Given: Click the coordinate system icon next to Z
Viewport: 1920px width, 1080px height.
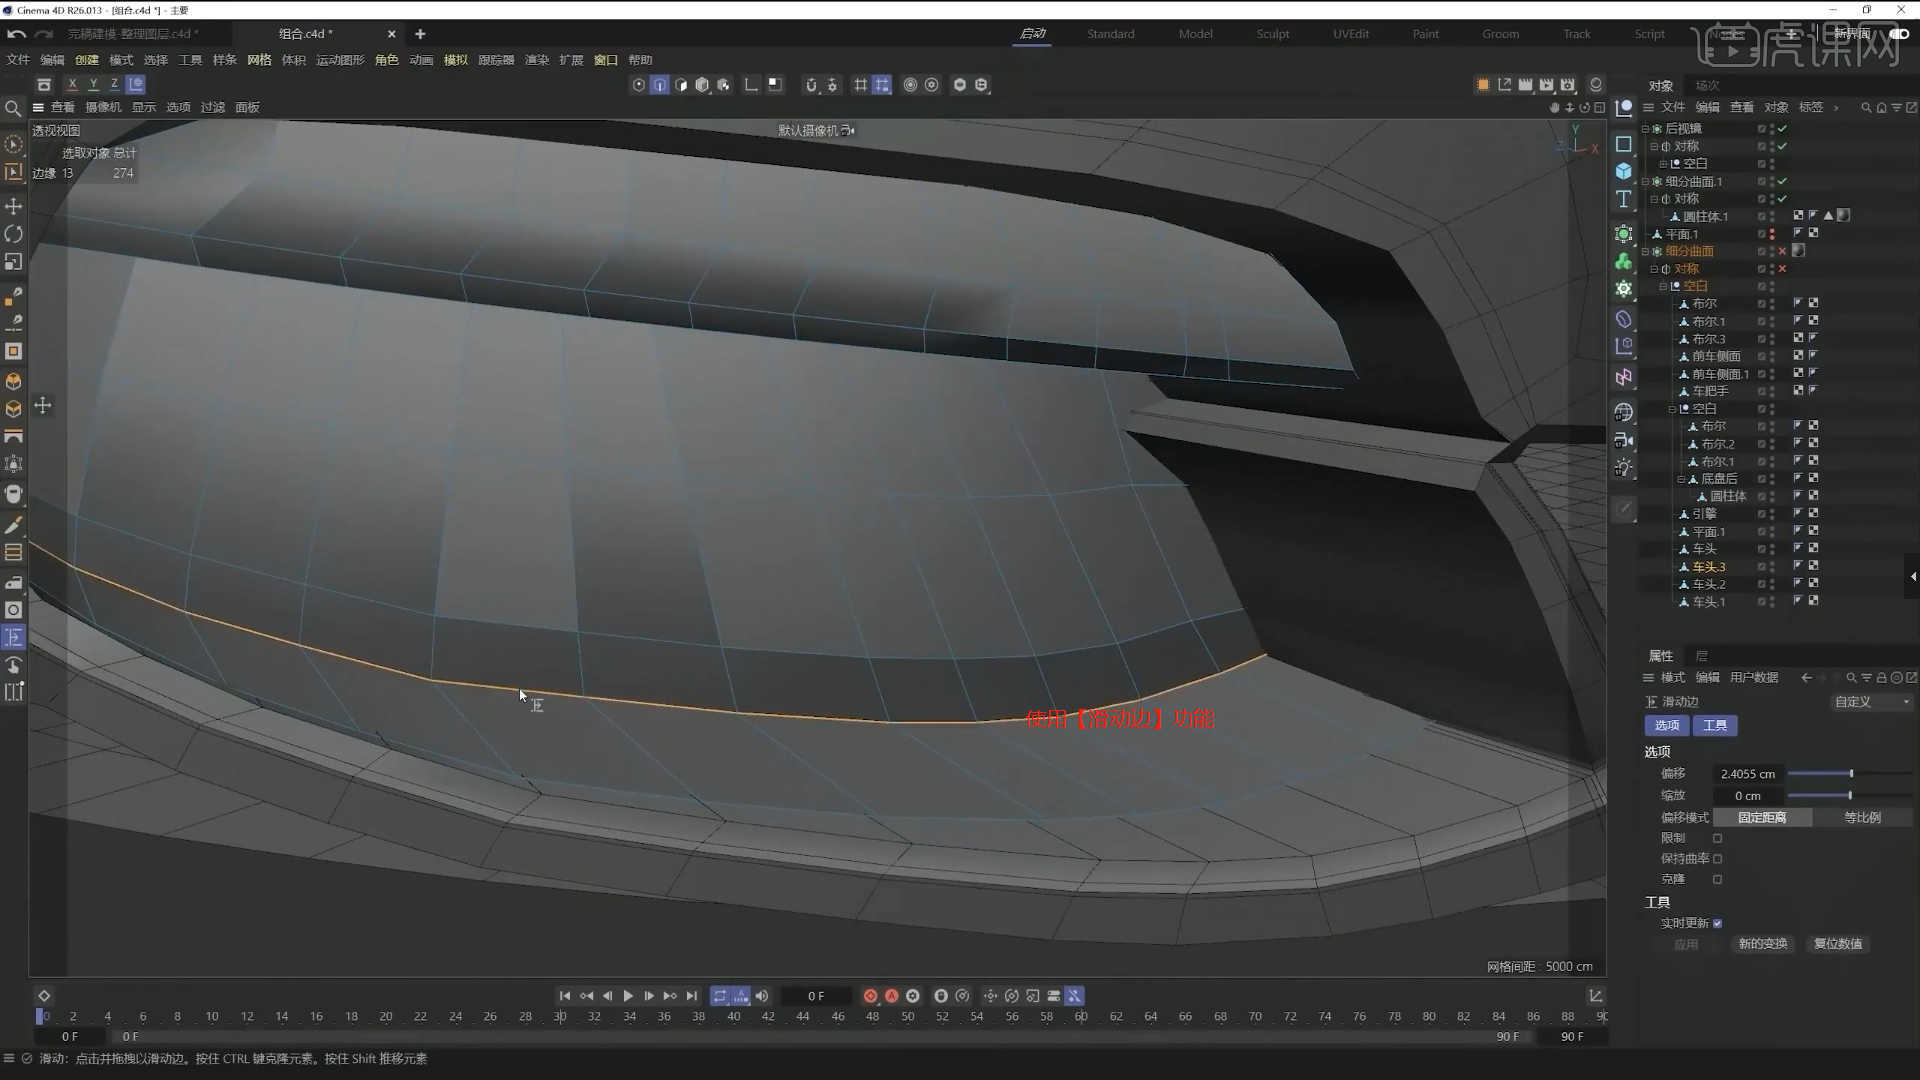Looking at the screenshot, I should [136, 85].
